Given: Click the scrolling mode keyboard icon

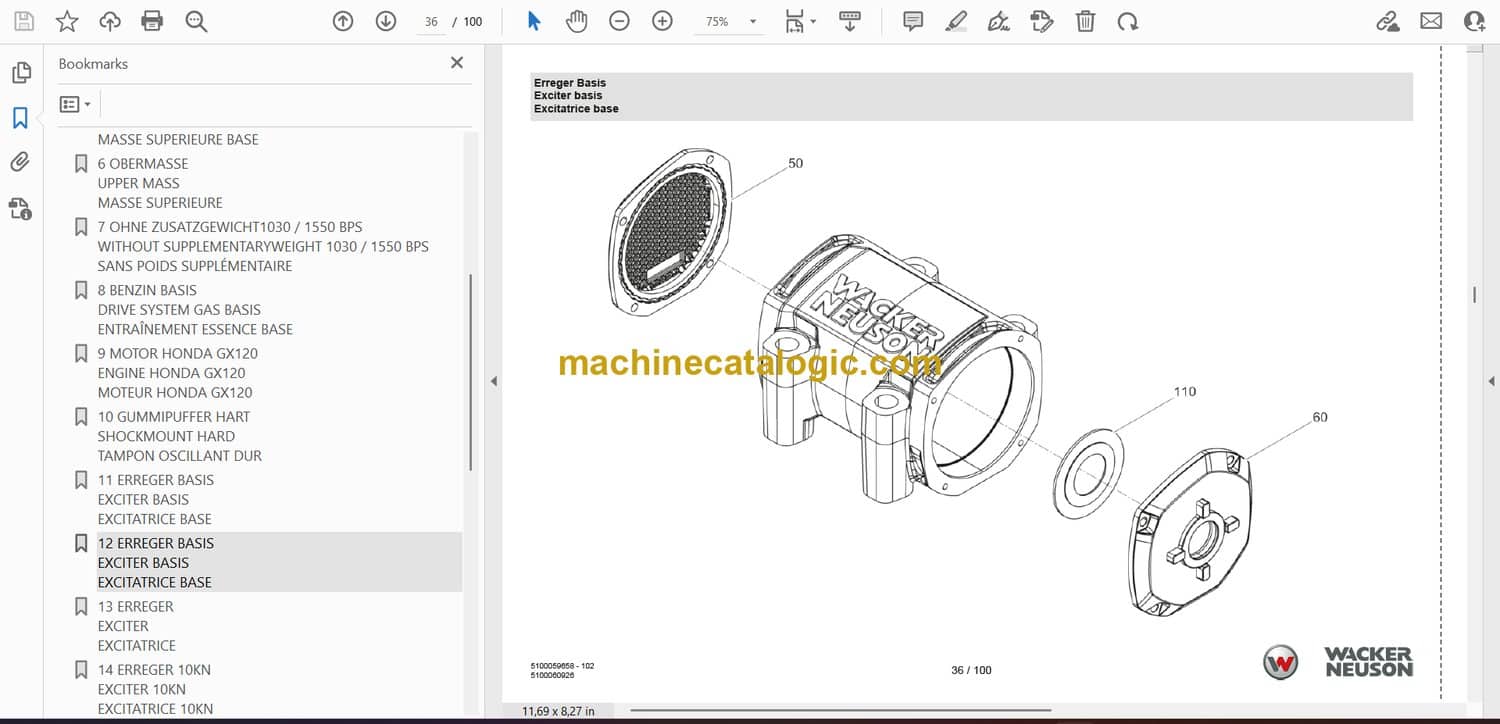Looking at the screenshot, I should (850, 21).
